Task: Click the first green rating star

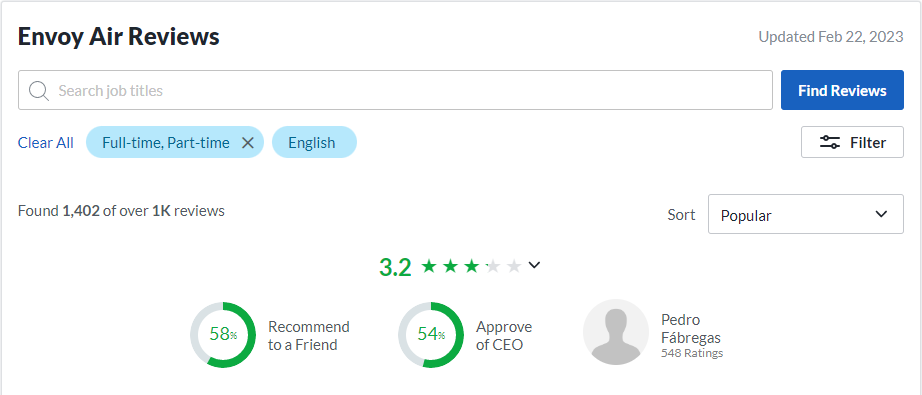Action: (429, 267)
